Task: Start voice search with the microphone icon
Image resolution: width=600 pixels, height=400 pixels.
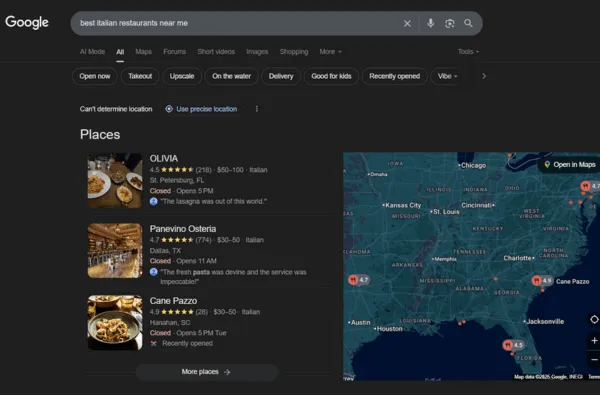Action: (430, 23)
